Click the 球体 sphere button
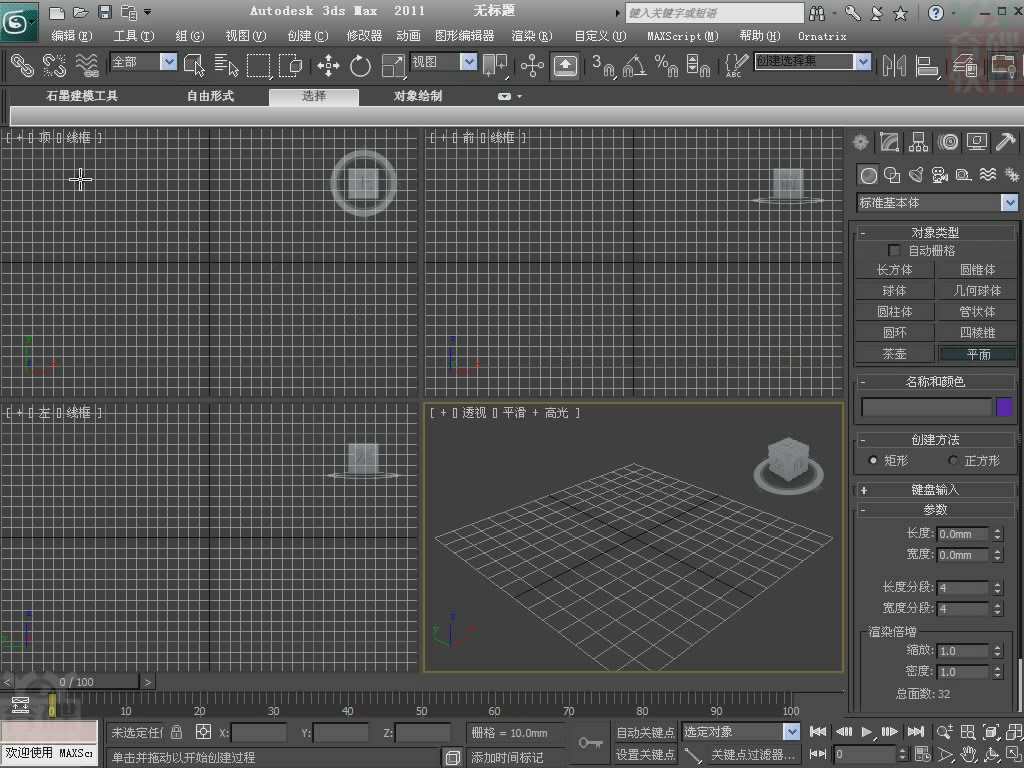The height and width of the screenshot is (768, 1024). coord(895,291)
